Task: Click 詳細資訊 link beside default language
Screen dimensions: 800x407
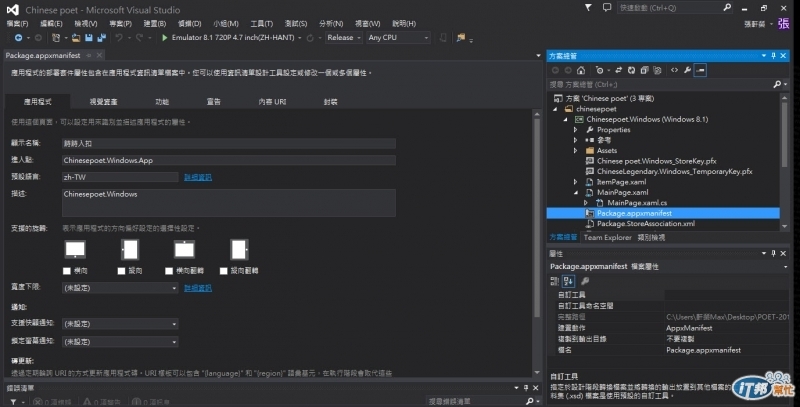Action: tap(198, 177)
